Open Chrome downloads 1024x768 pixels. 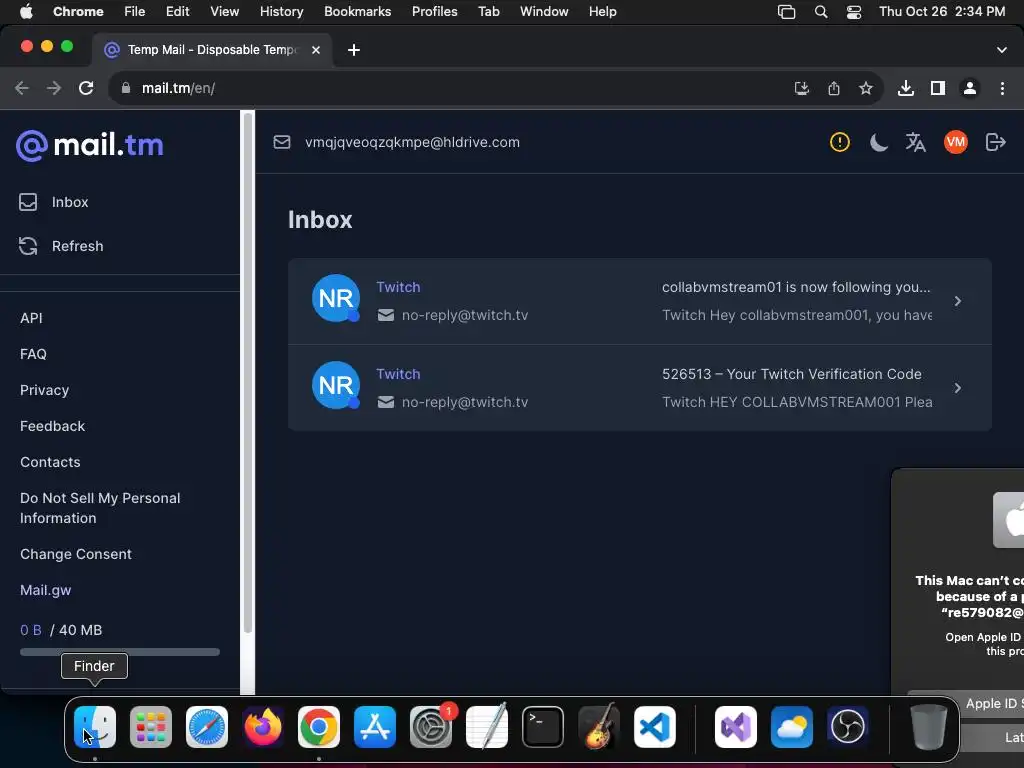(x=905, y=88)
